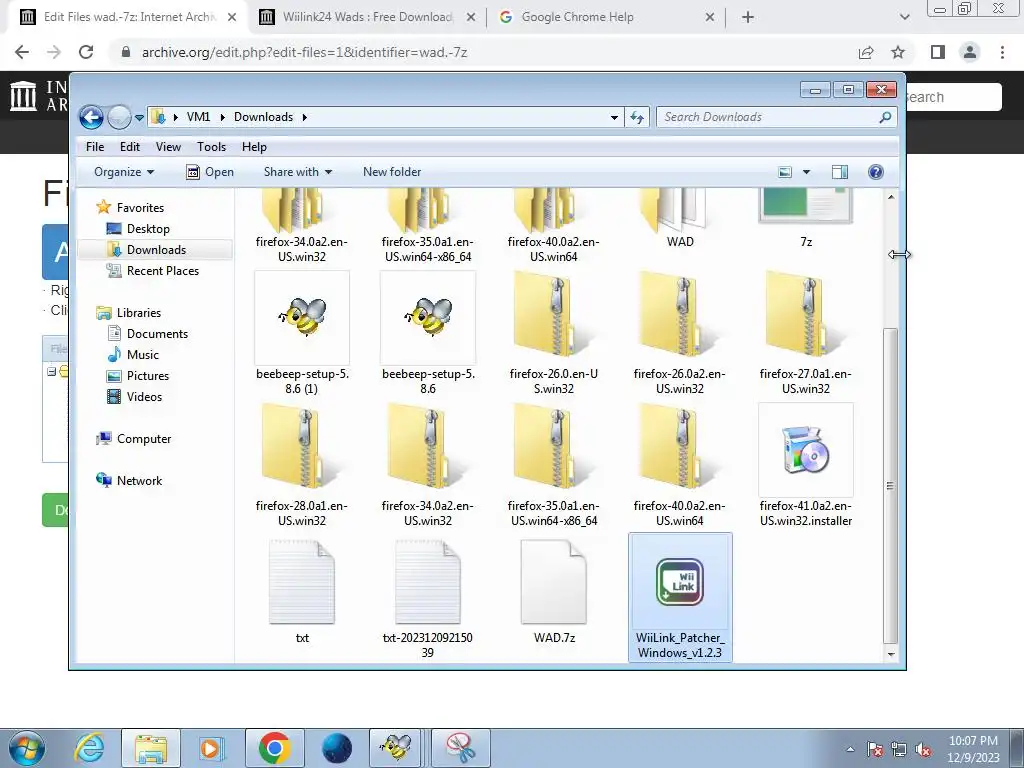Select firefox-41.0a2.en-US.win32.installer icon
This screenshot has height=768, width=1024.
click(806, 449)
